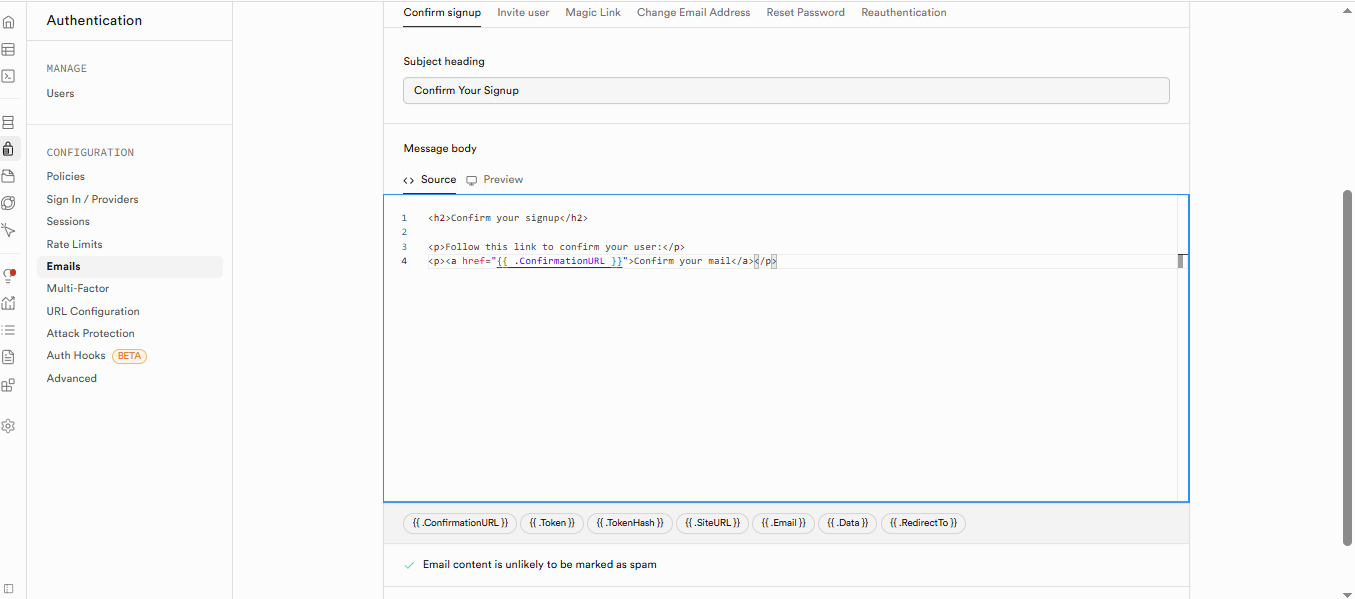The width and height of the screenshot is (1355, 599).
Task: Open Users in the Manage section
Action: coord(60,93)
